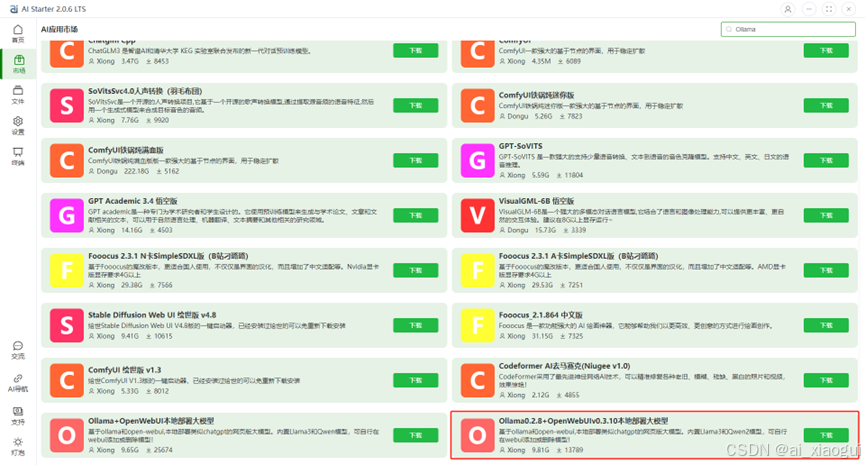
Task: Download Fooocus 2.3.1 A卡 SimpleSDXL
Action: click(826, 270)
